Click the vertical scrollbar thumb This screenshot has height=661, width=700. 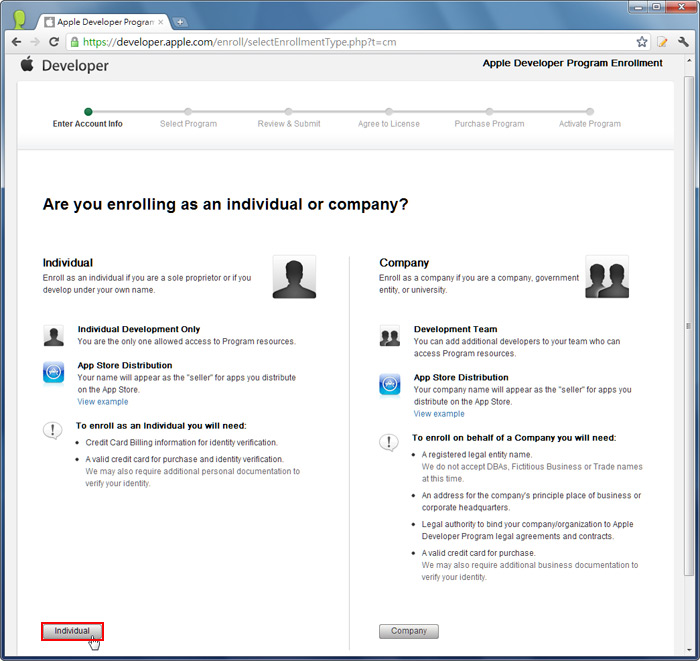(688, 326)
